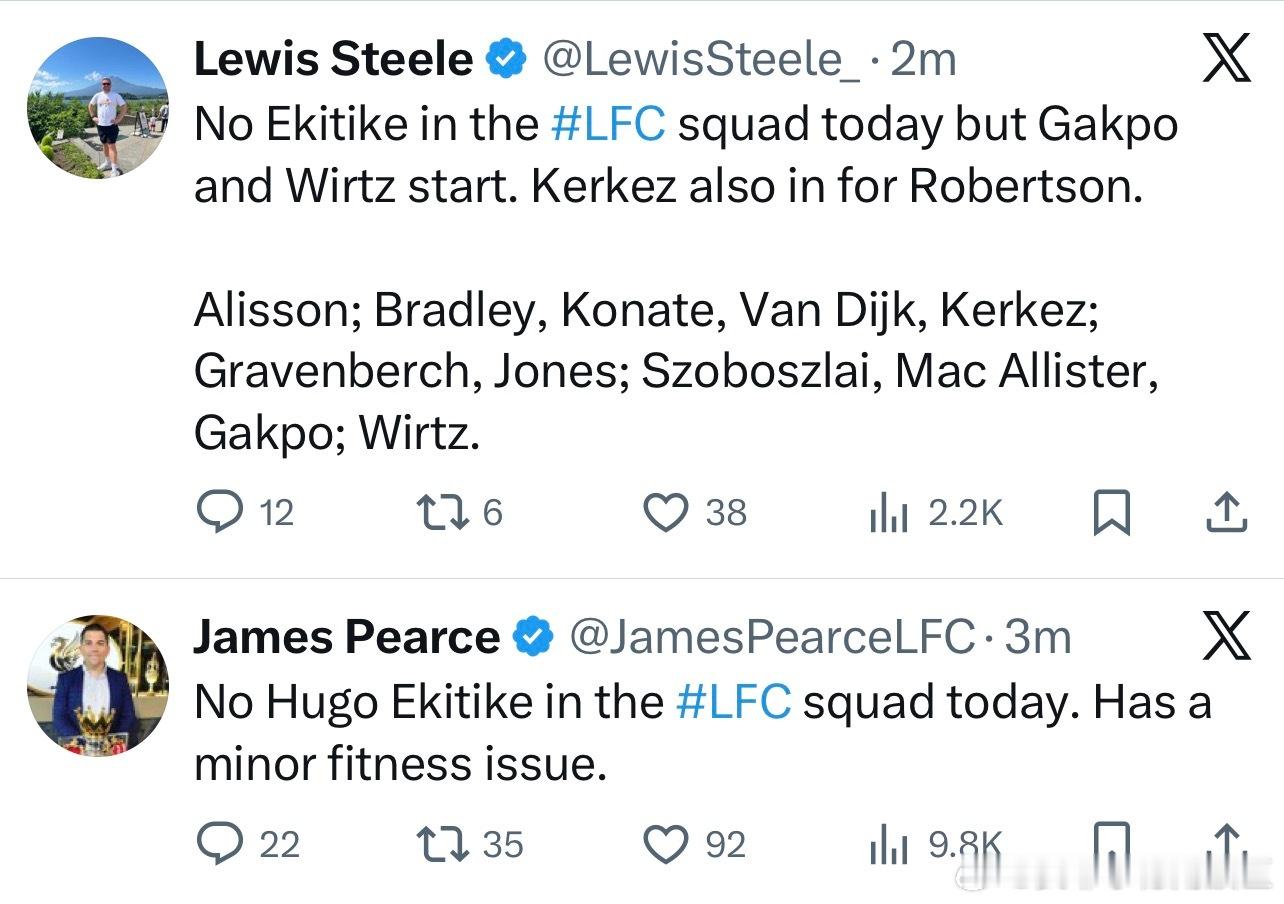This screenshot has height=904, width=1284.
Task: Go to @LewisSteele_ handle profile
Action: point(700,60)
